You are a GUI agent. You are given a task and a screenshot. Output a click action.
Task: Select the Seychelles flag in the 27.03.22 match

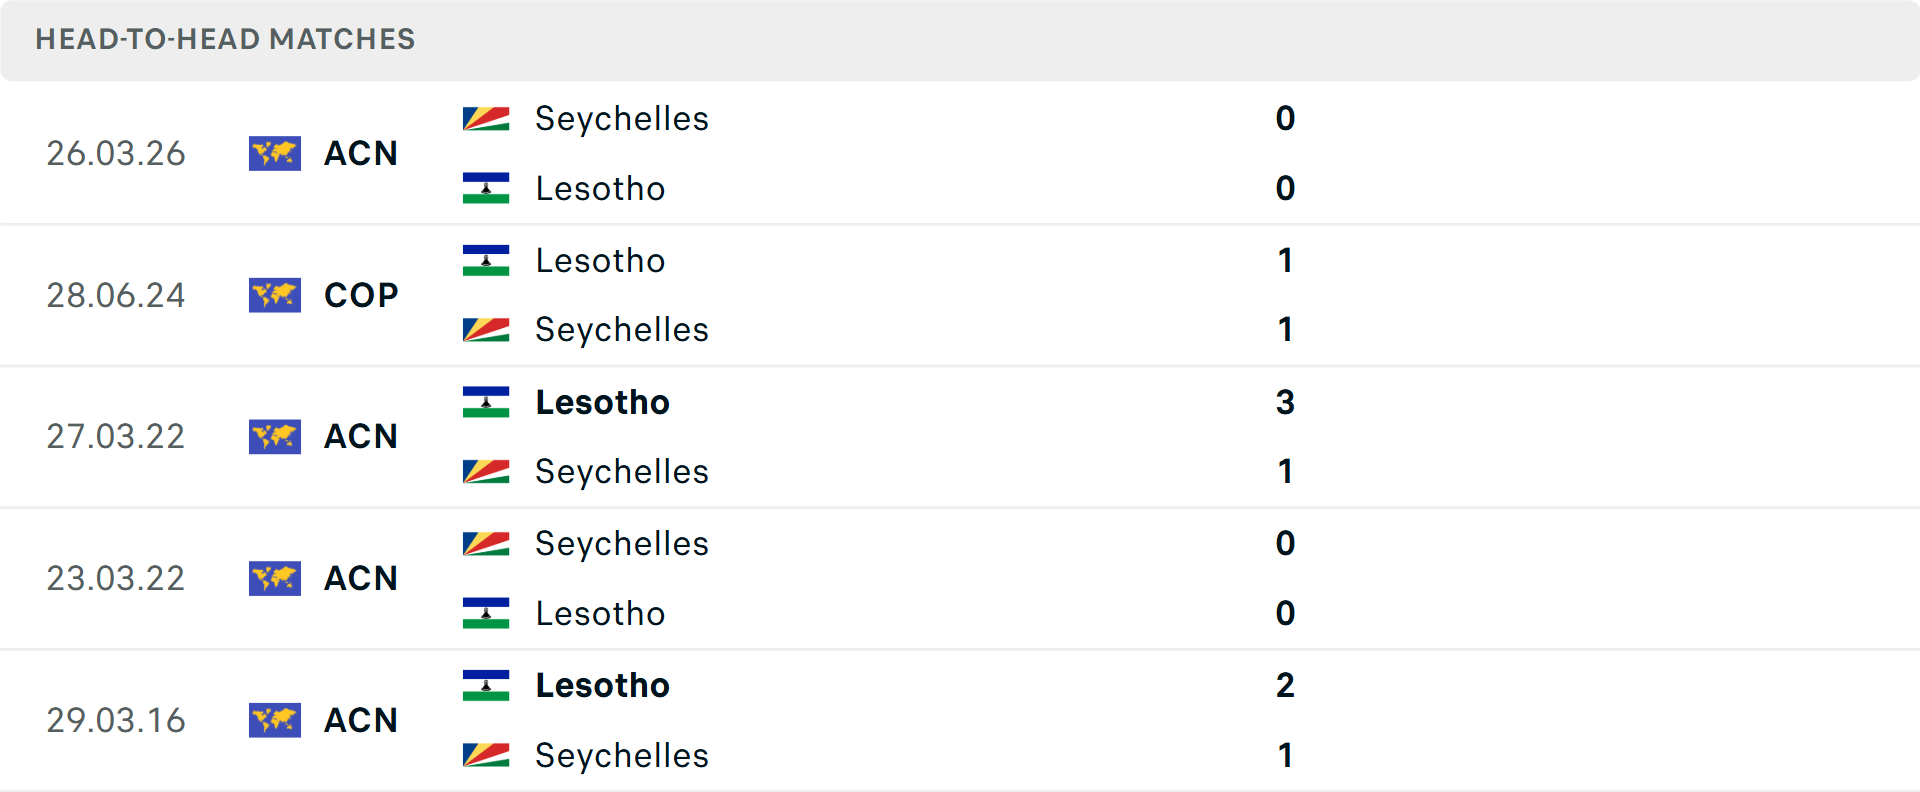click(486, 471)
